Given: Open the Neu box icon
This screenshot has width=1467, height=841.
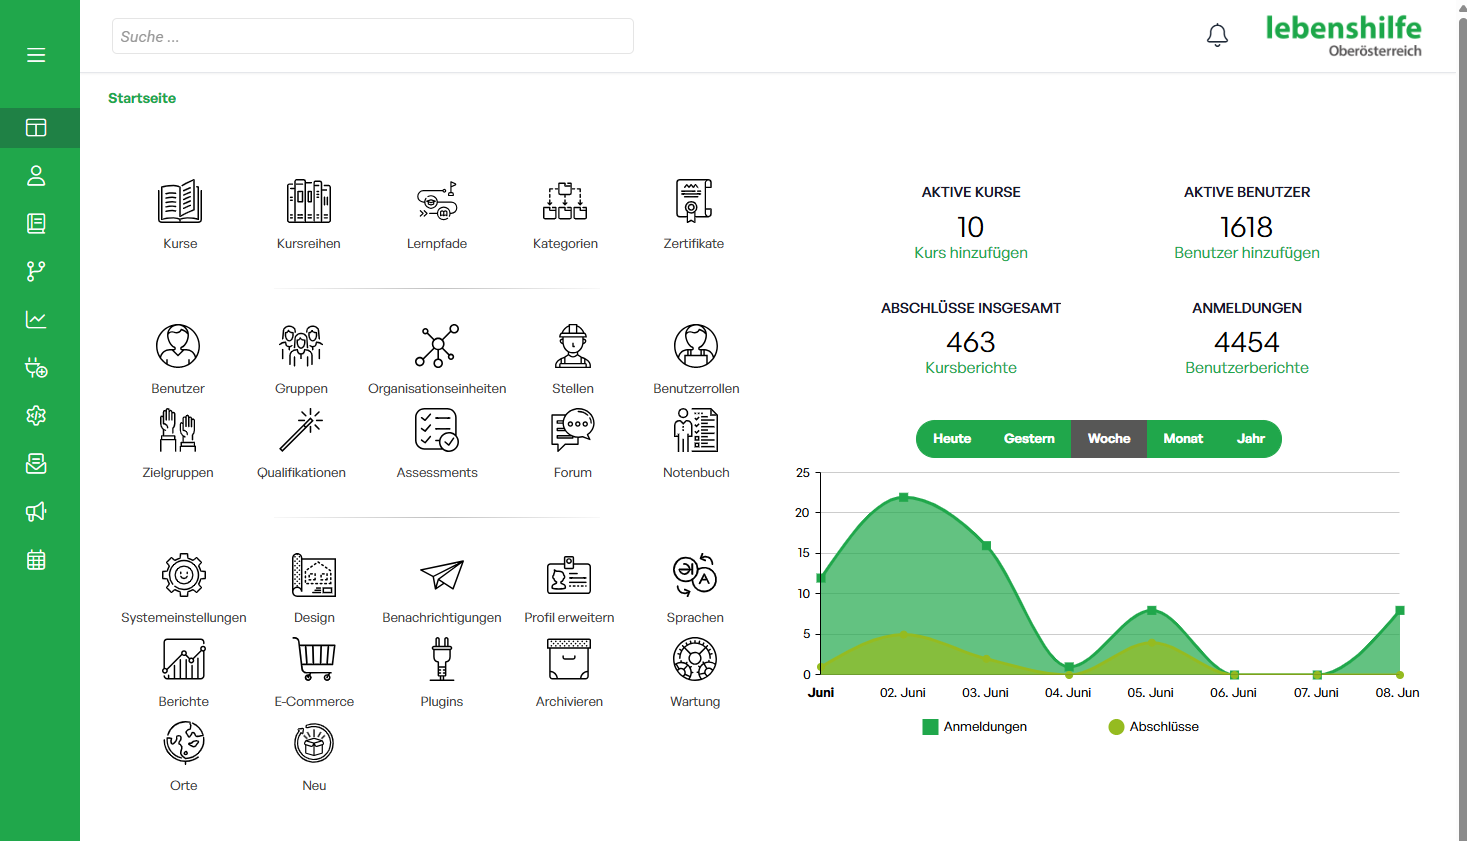Looking at the screenshot, I should (x=314, y=743).
